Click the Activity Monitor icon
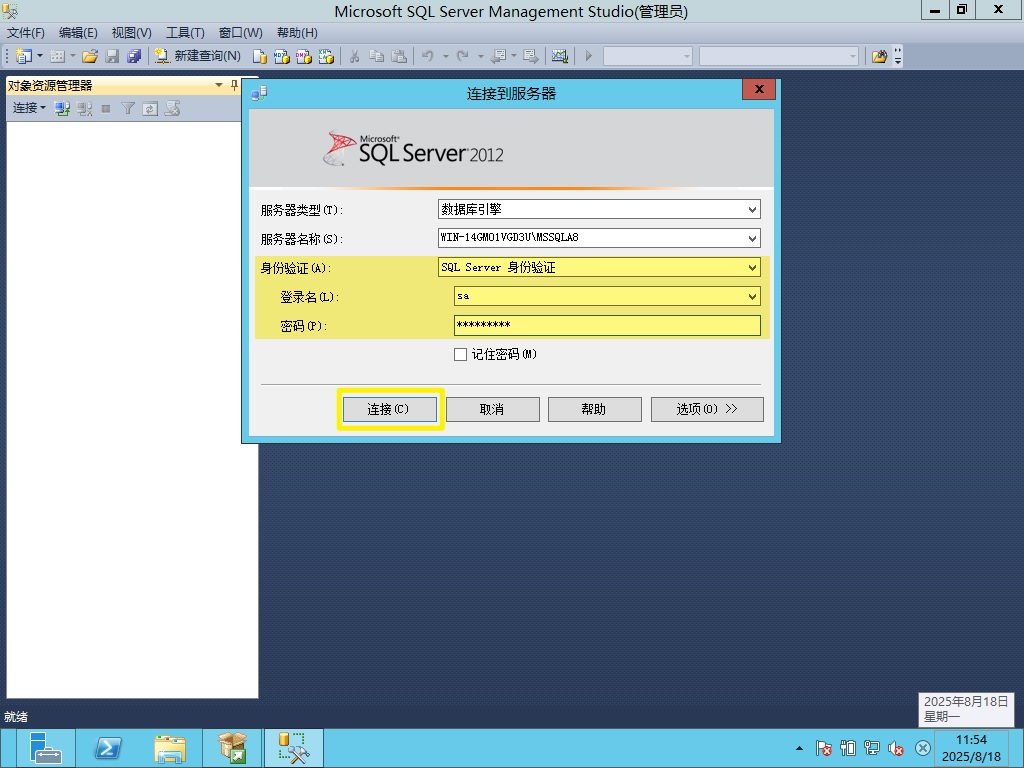The width and height of the screenshot is (1024, 768). (x=560, y=56)
